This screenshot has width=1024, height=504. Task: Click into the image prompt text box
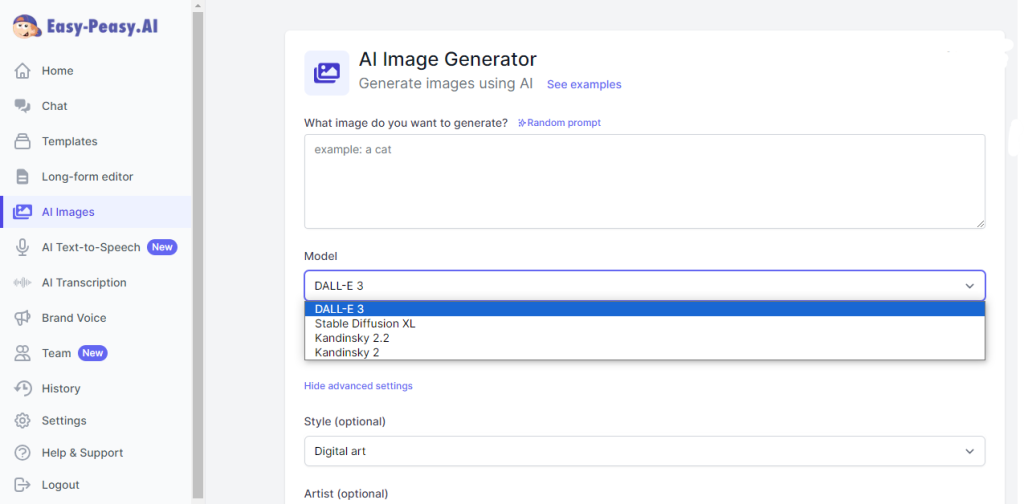[644, 181]
